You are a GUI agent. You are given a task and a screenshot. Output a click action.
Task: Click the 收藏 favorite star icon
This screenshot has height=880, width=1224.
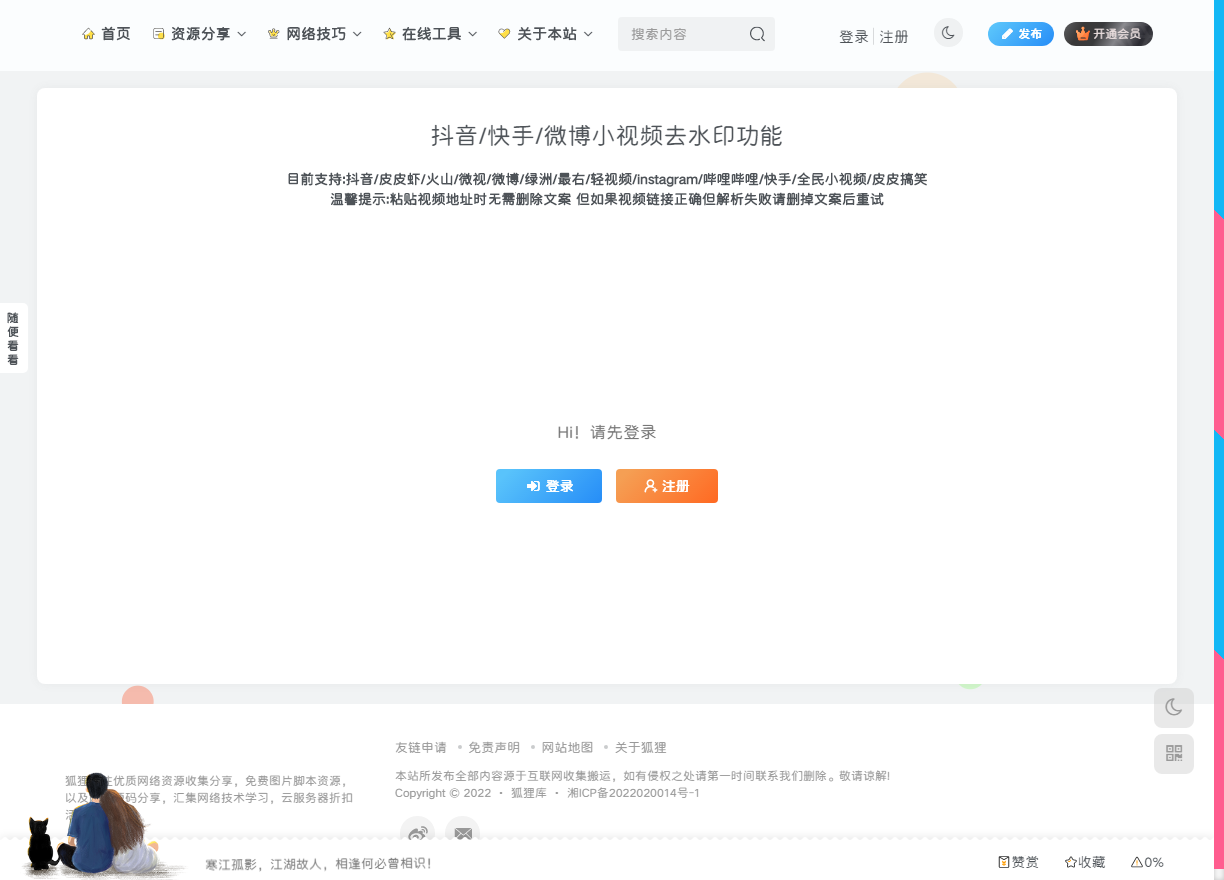click(1069, 861)
